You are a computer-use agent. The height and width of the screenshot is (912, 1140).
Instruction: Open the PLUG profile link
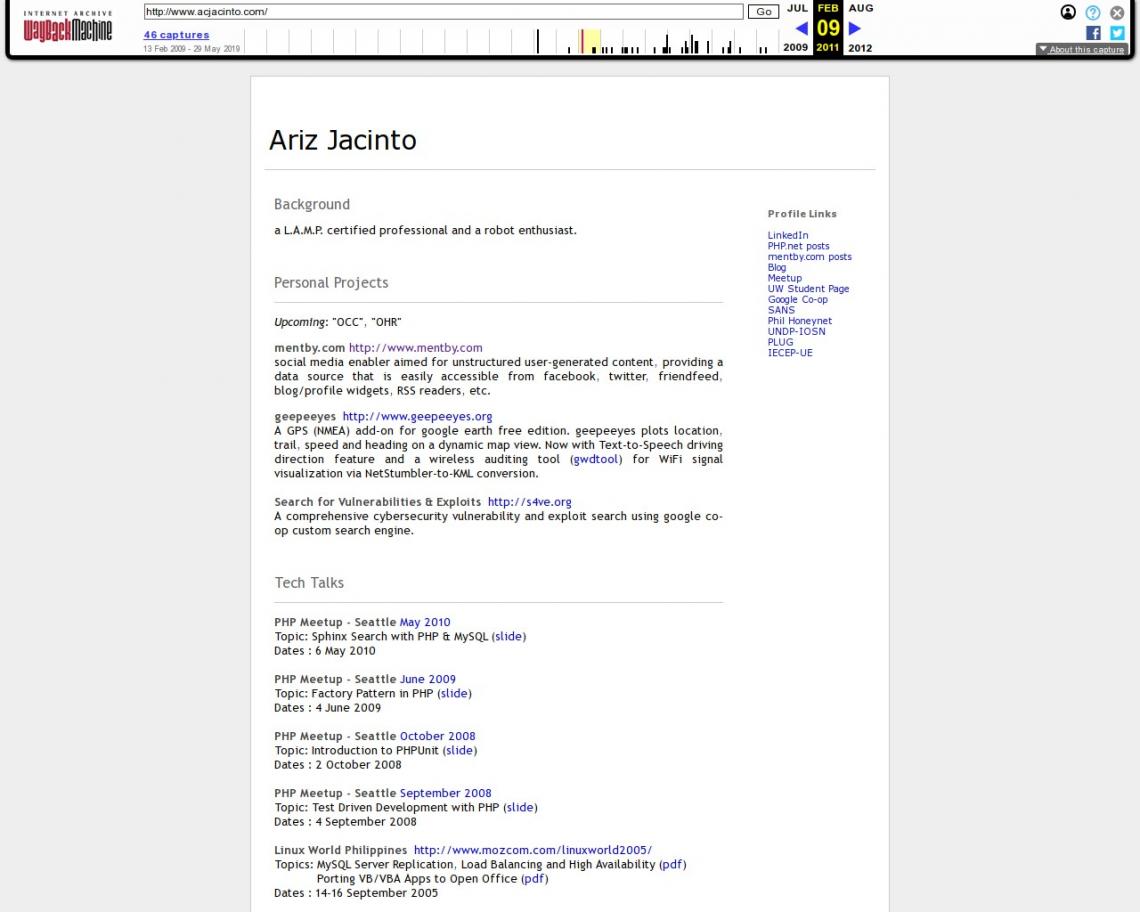coord(781,342)
